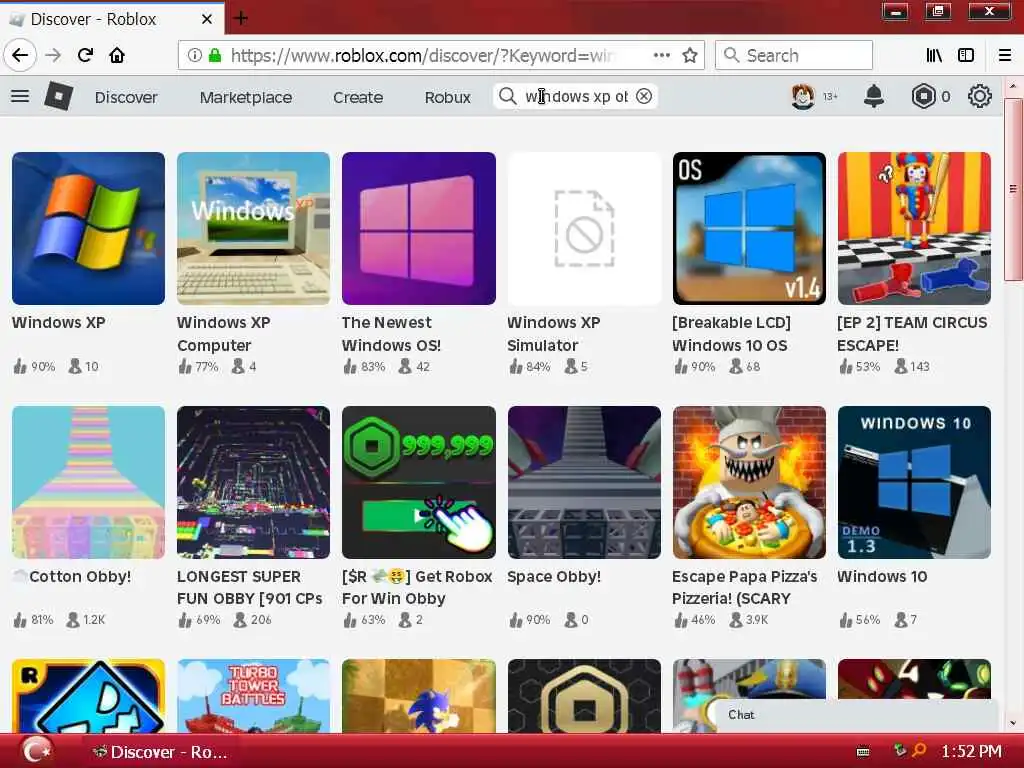The height and width of the screenshot is (768, 1024).
Task: Click the browser URL address field
Action: pyautogui.click(x=421, y=56)
